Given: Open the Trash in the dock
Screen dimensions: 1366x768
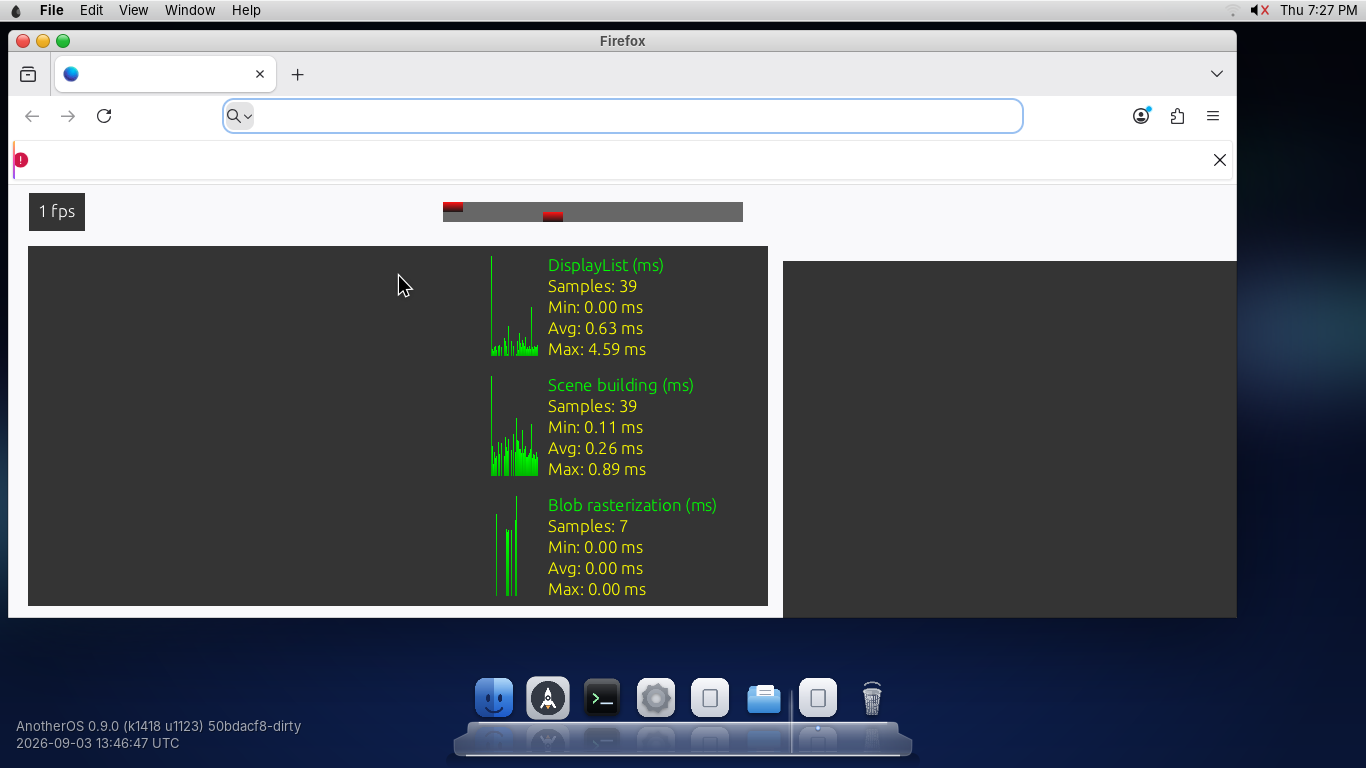Looking at the screenshot, I should pyautogui.click(x=872, y=698).
